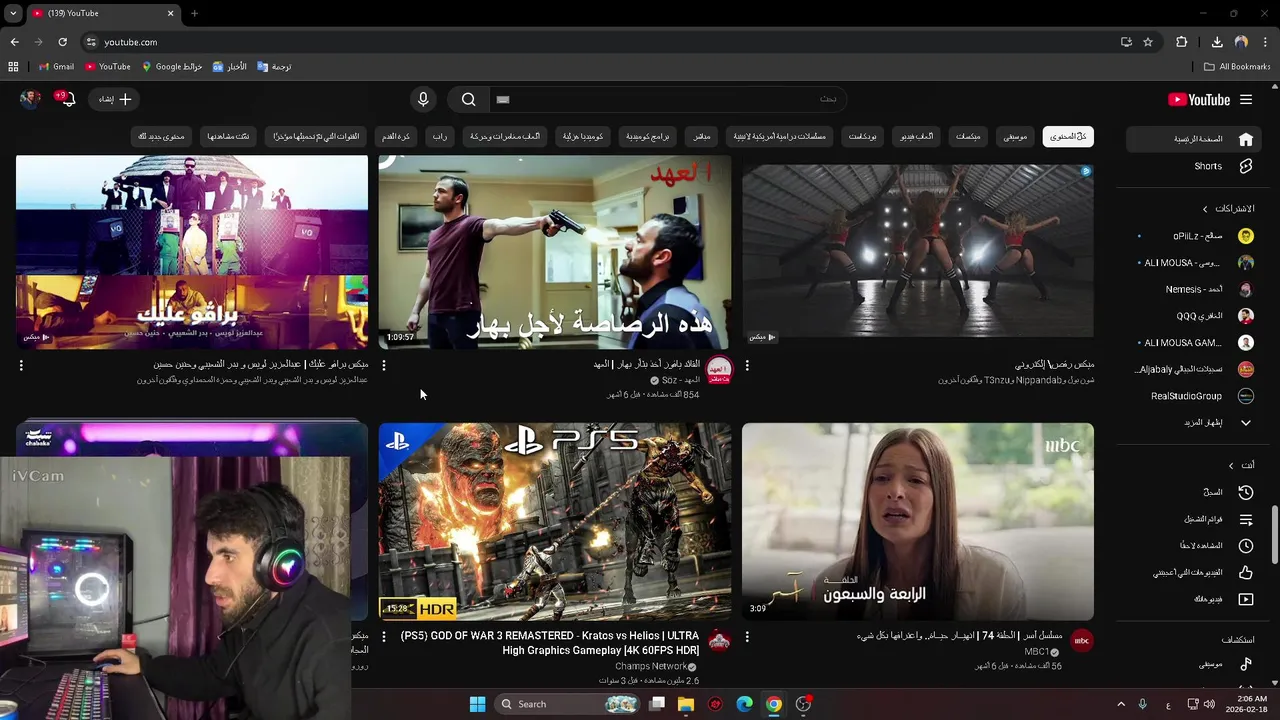Viewport: 1280px width, 720px height.
Task: Open RealStudioGroup channel subscription
Action: 1192,396
